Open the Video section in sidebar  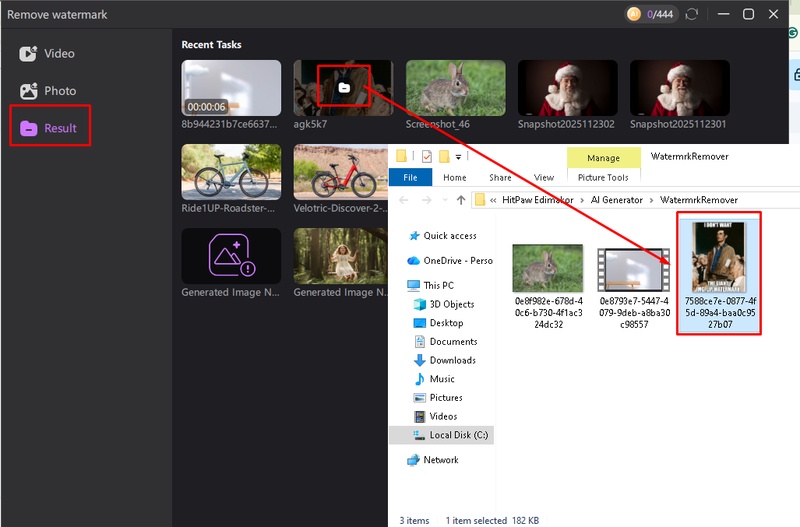coord(47,54)
